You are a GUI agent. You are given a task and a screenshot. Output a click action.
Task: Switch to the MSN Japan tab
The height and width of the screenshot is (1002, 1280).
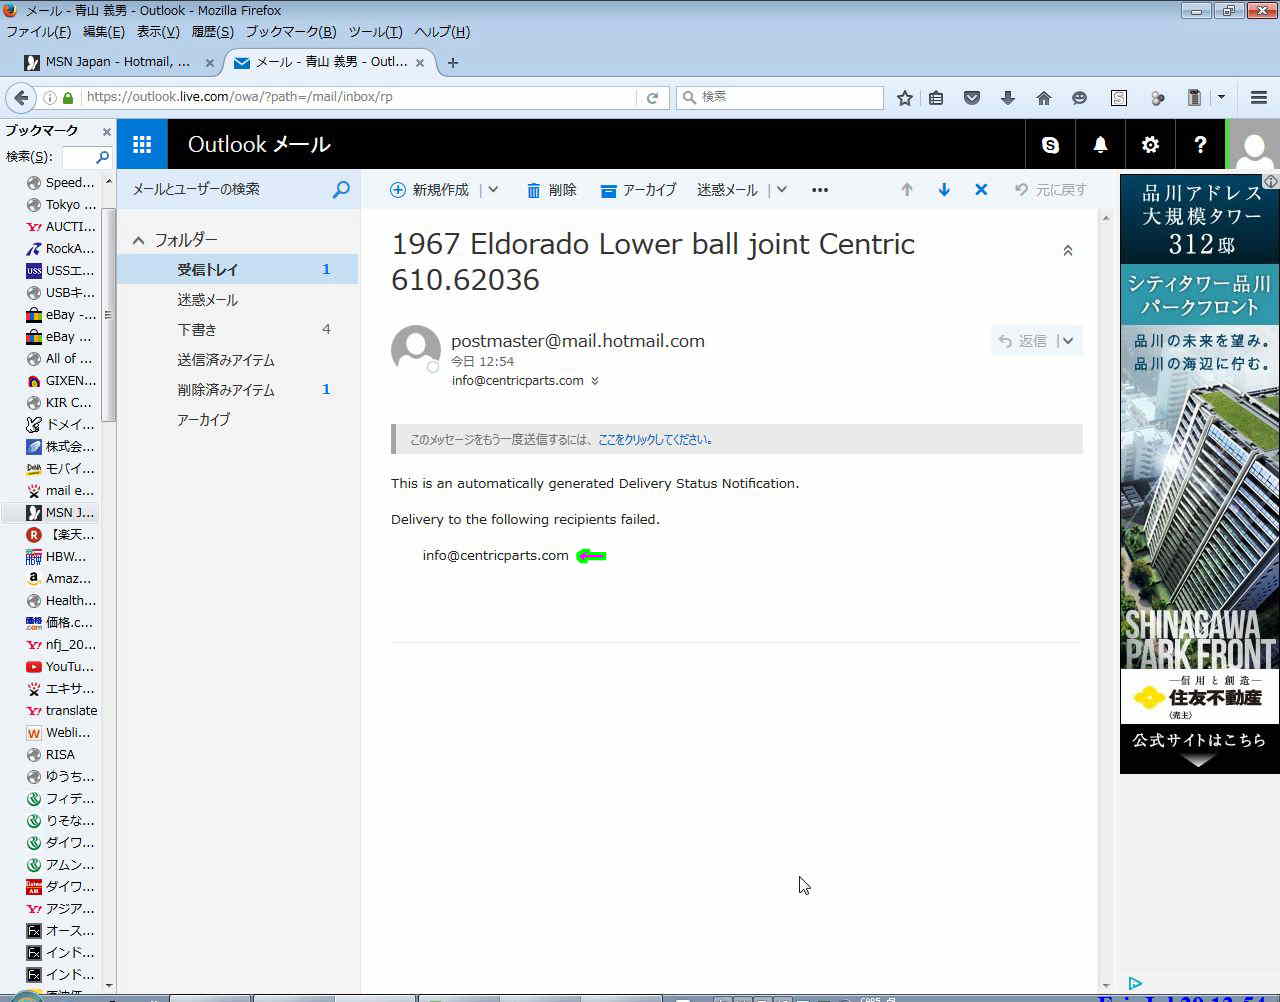coord(117,62)
